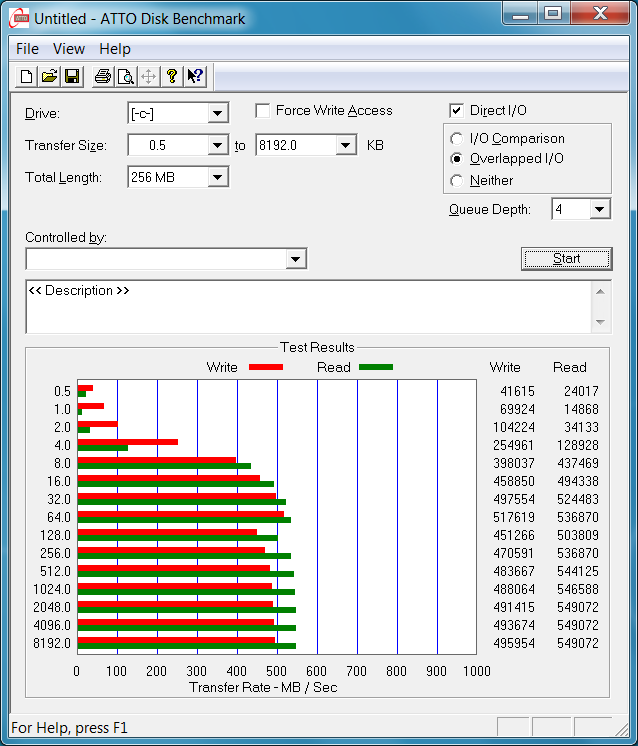Open the Drive selection dropdown
This screenshot has width=638, height=746.
[218, 113]
